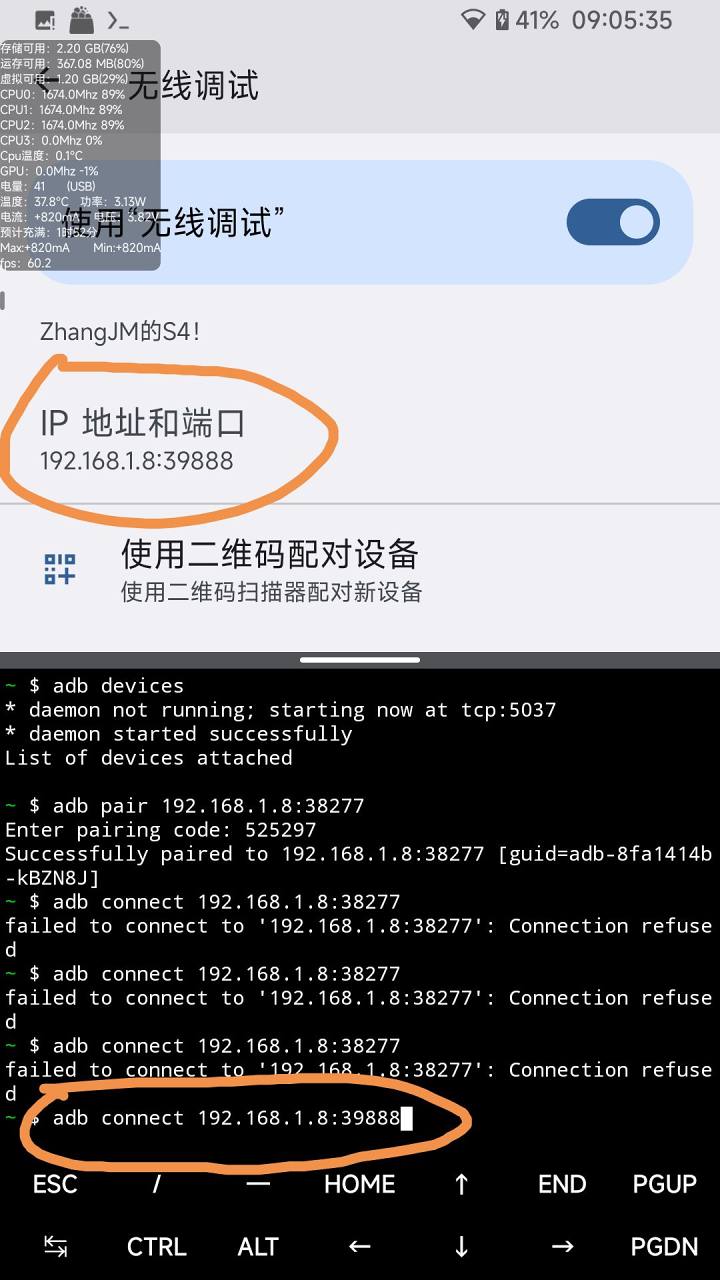Tap the slash key in extra keys
This screenshot has width=720, height=1280.
point(157,1185)
